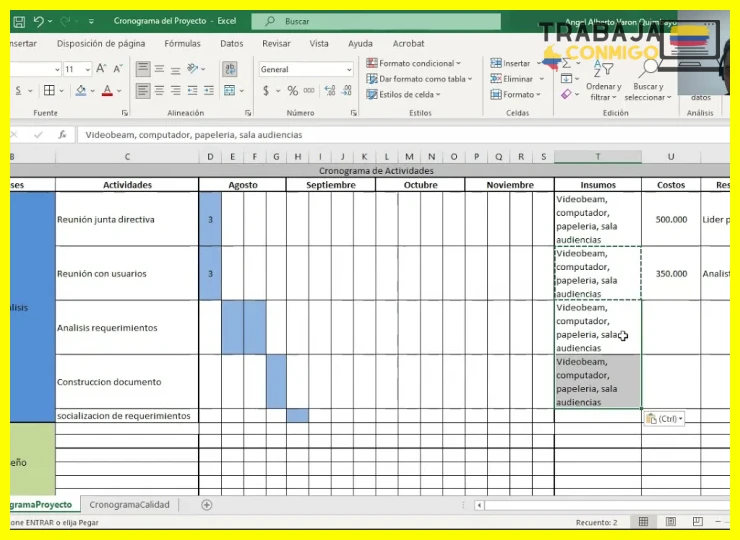Click the formula bar text
The height and width of the screenshot is (540, 740).
click(x=193, y=135)
